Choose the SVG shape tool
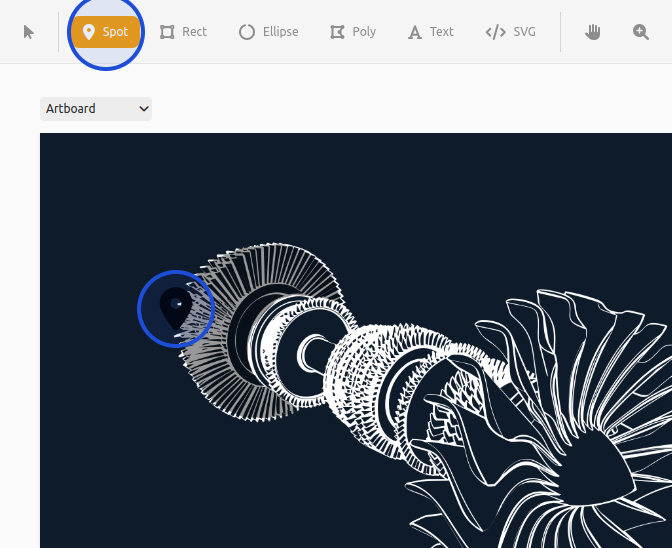This screenshot has width=672, height=548. pos(510,32)
